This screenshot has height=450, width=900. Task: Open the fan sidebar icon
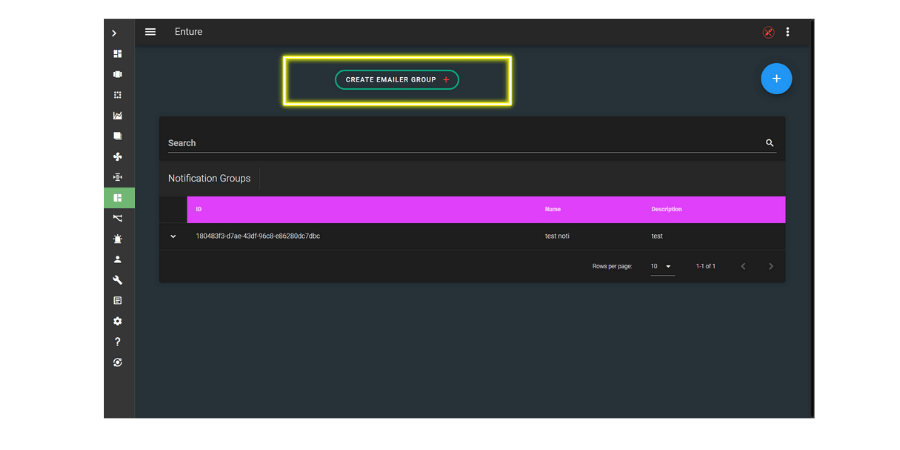(x=118, y=157)
